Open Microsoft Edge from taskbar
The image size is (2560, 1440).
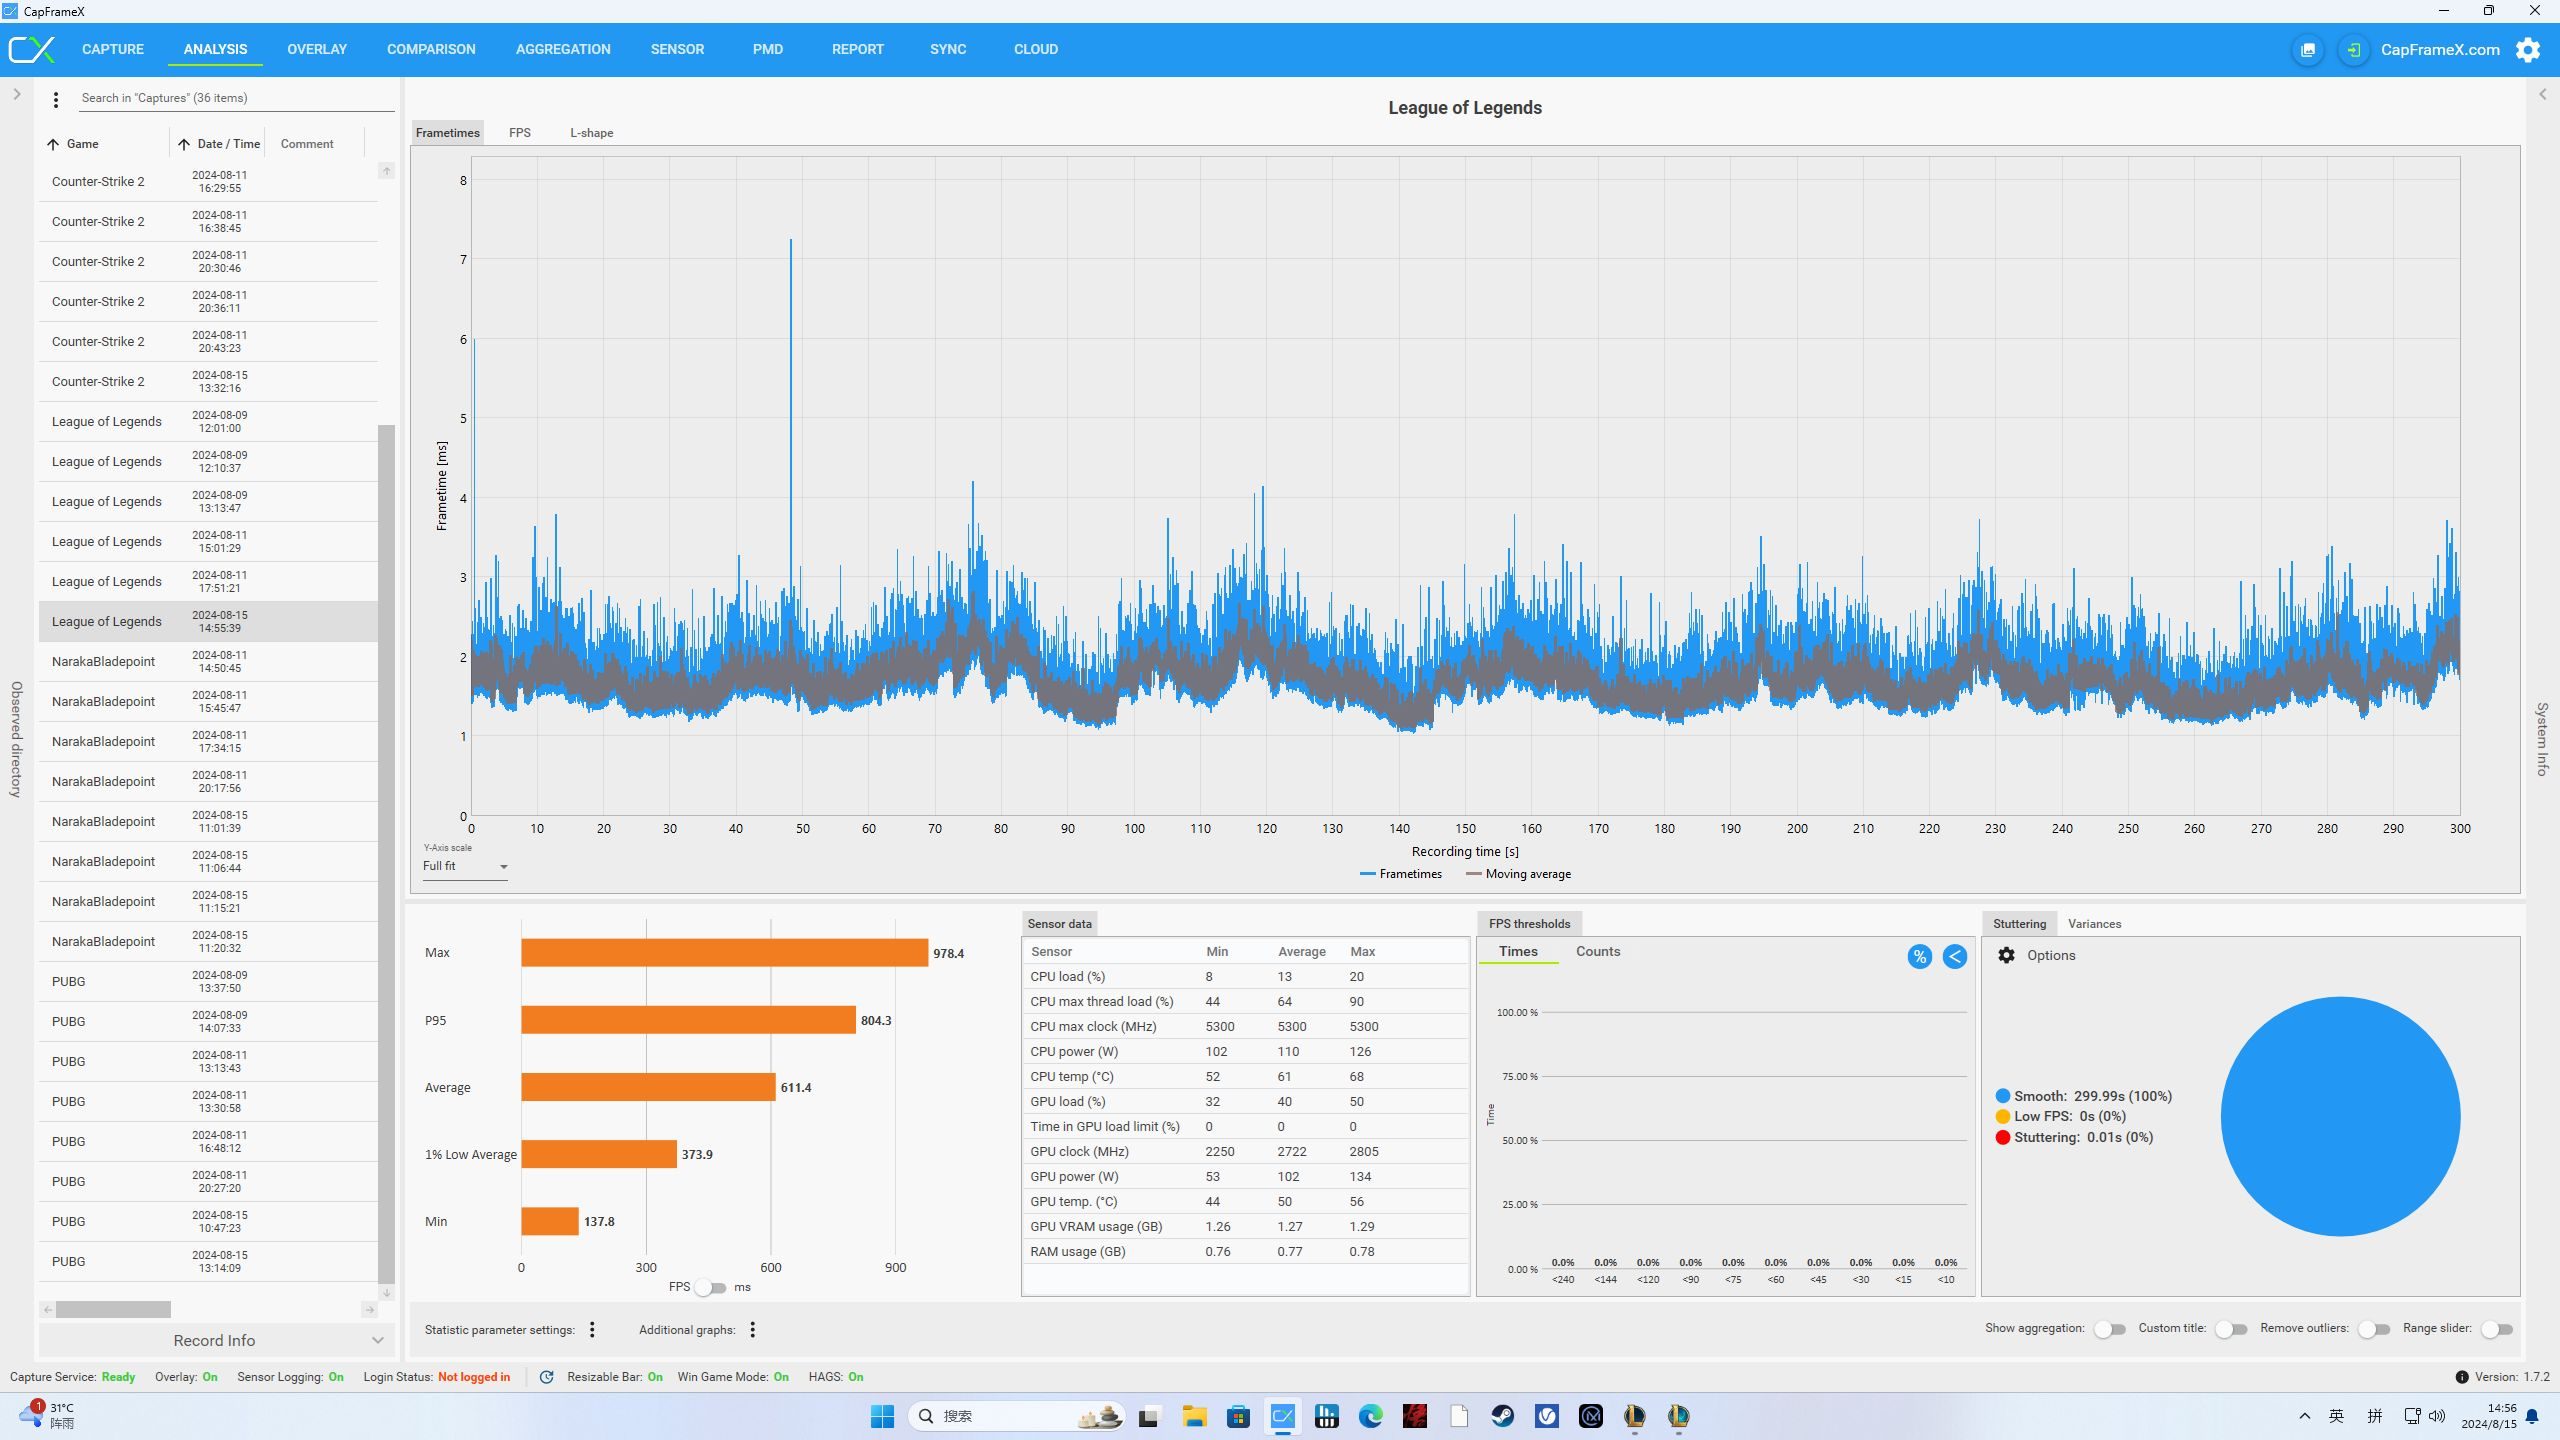click(1370, 1416)
